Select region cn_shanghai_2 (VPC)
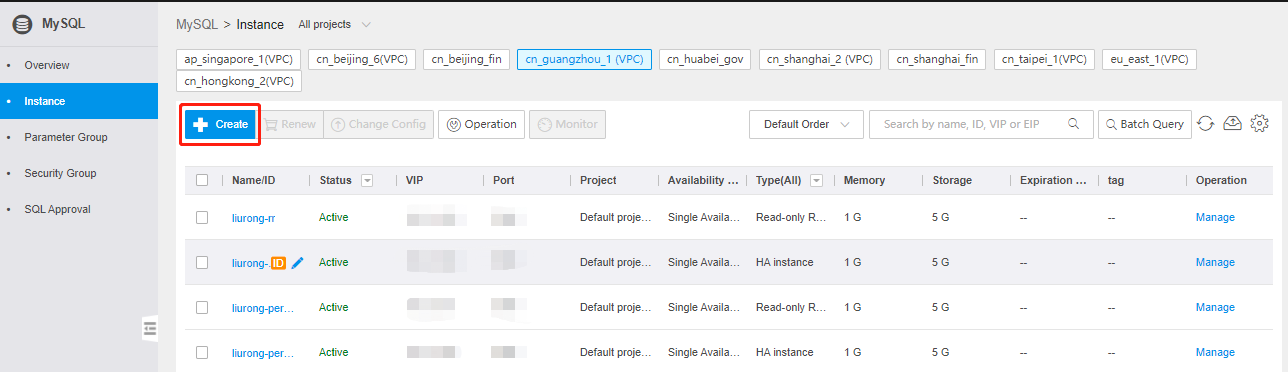 tap(820, 59)
